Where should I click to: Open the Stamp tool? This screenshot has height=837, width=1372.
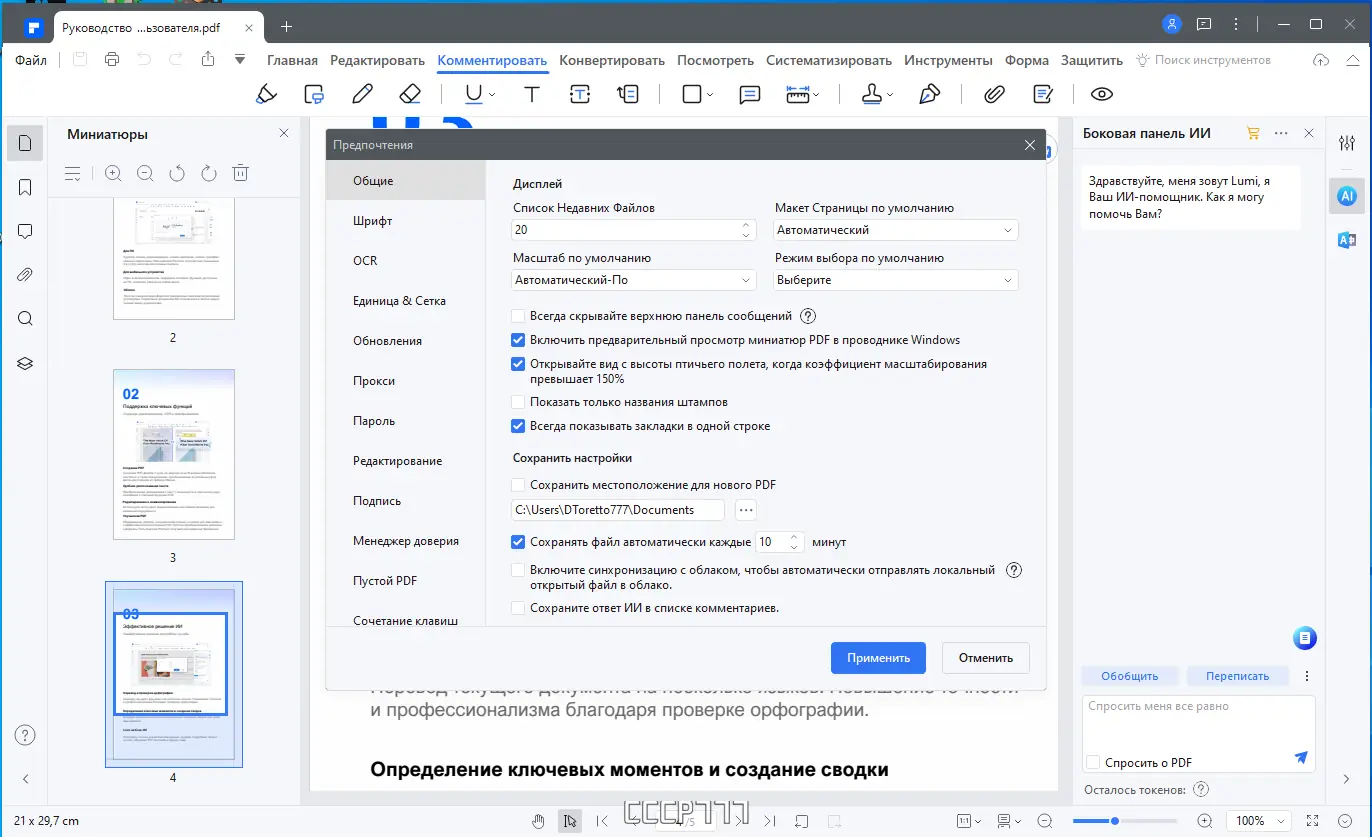869,93
